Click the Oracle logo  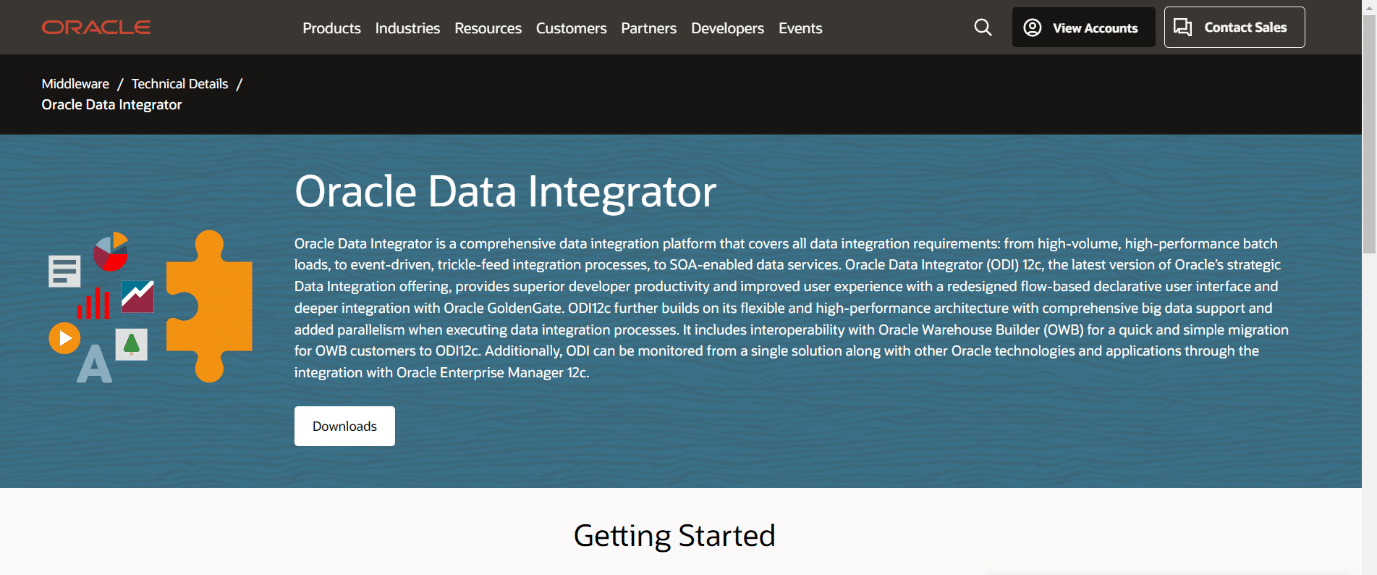(x=96, y=28)
